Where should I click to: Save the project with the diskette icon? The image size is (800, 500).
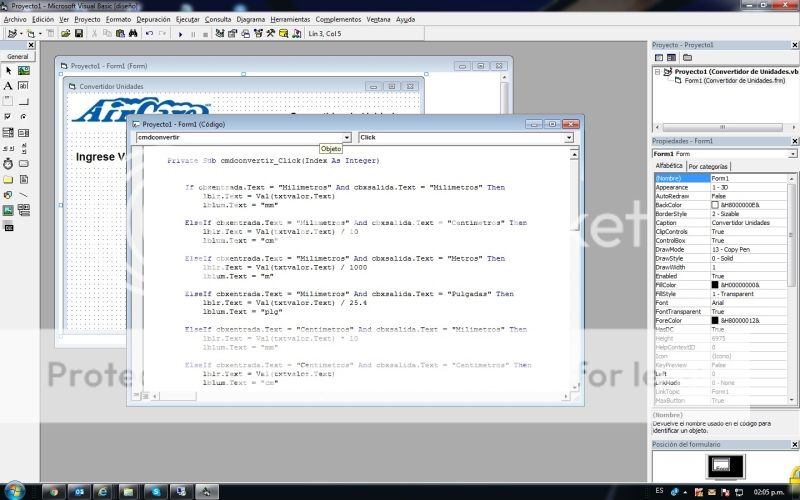pos(79,34)
